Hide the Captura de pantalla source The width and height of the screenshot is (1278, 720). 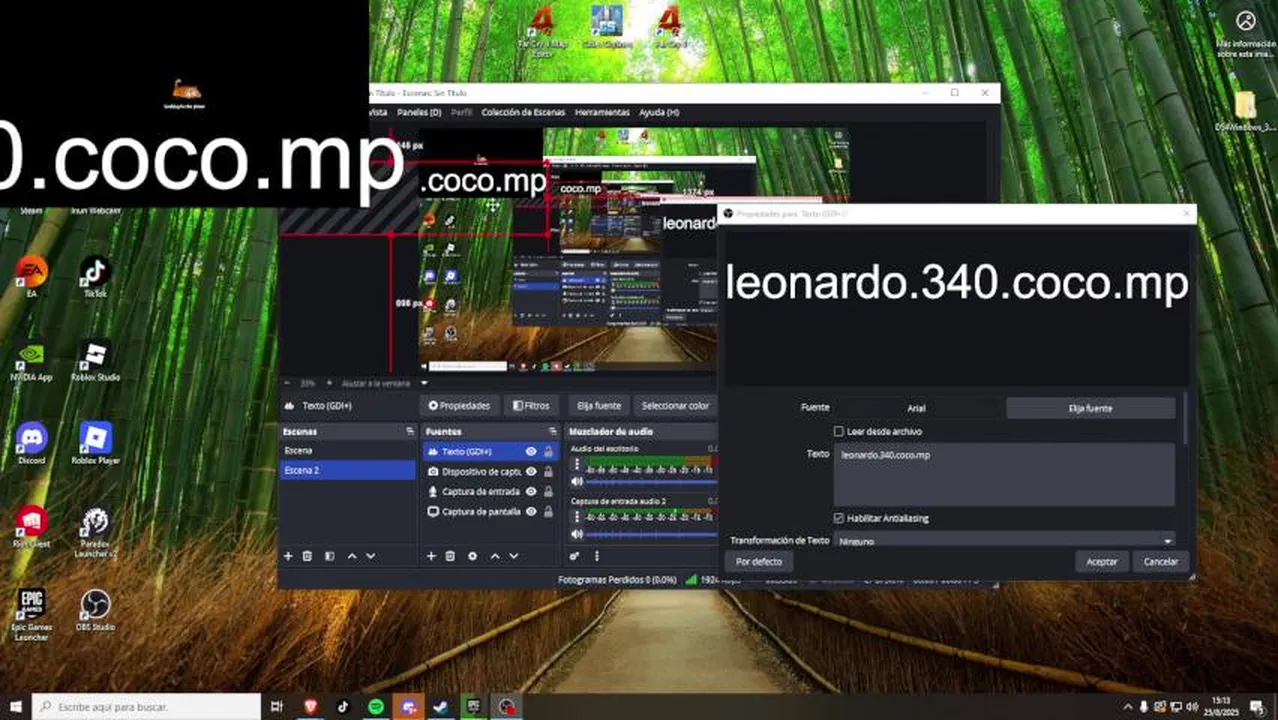click(531, 512)
